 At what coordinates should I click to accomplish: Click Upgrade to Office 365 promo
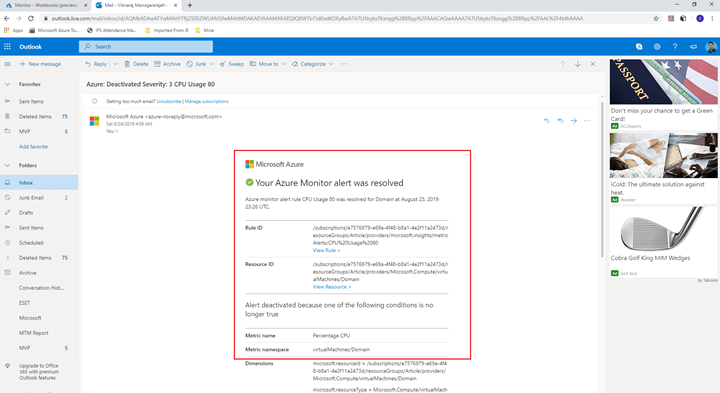pos(39,372)
